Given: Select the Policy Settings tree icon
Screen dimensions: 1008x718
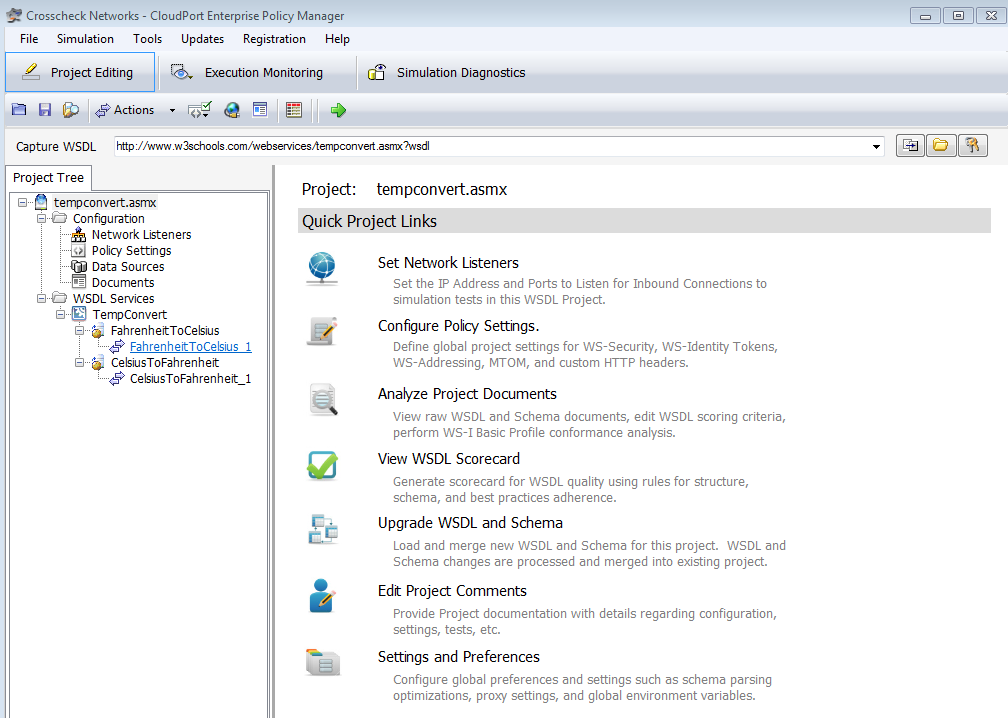Looking at the screenshot, I should (x=78, y=251).
